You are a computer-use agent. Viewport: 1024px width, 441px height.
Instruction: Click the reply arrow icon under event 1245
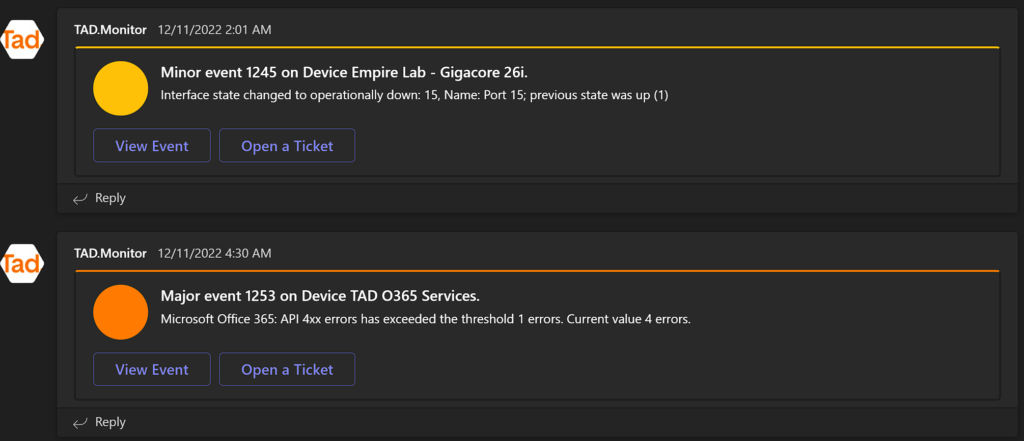pyautogui.click(x=80, y=199)
